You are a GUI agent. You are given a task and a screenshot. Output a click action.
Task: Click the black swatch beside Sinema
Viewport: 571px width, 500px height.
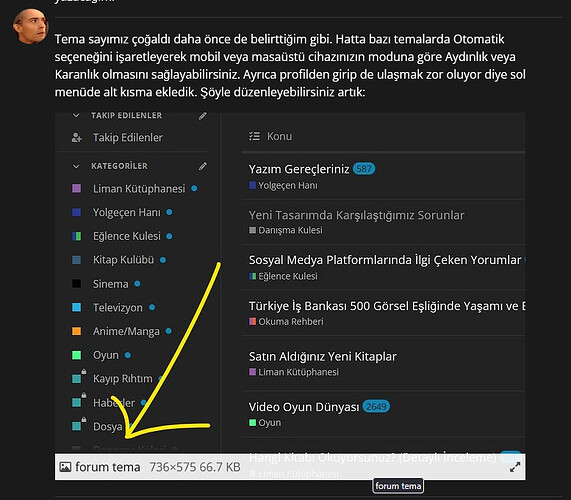pos(76,284)
